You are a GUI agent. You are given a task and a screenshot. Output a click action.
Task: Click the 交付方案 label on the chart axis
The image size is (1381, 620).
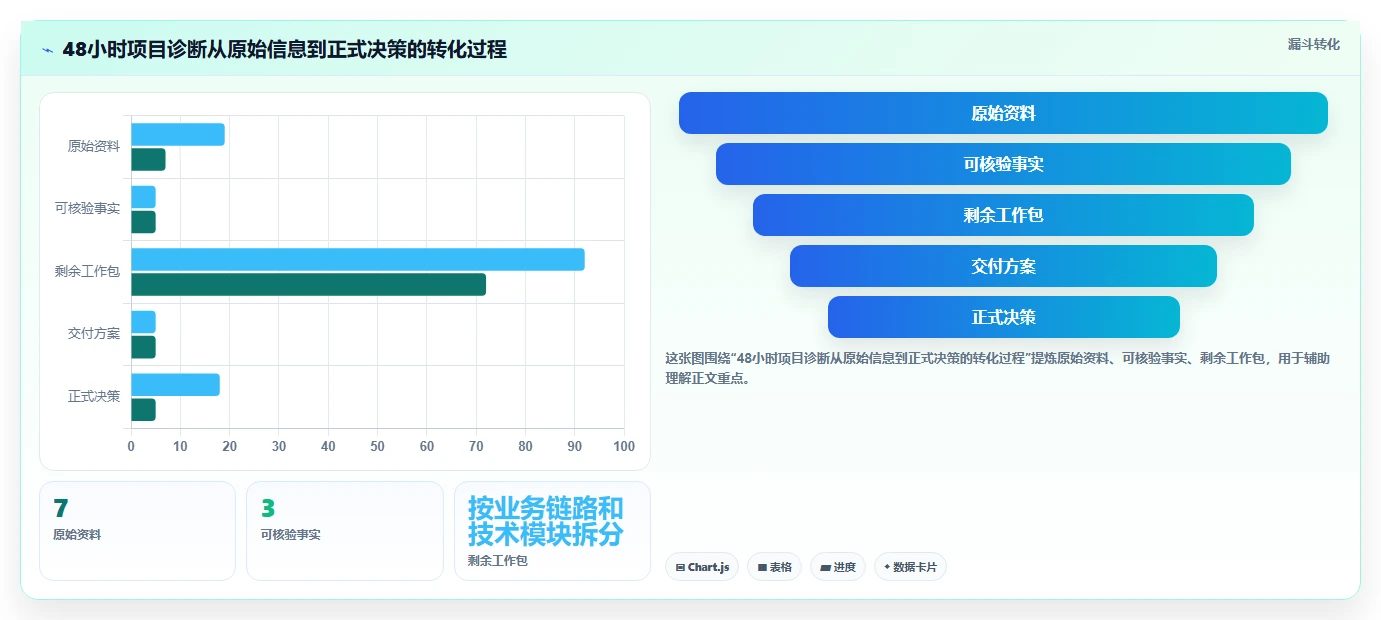point(94,334)
